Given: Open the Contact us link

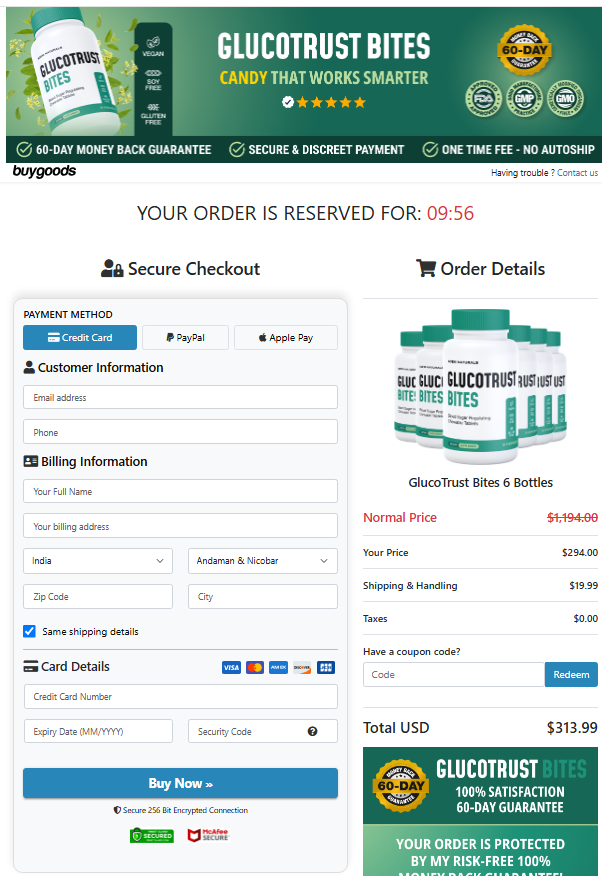Looking at the screenshot, I should (577, 172).
